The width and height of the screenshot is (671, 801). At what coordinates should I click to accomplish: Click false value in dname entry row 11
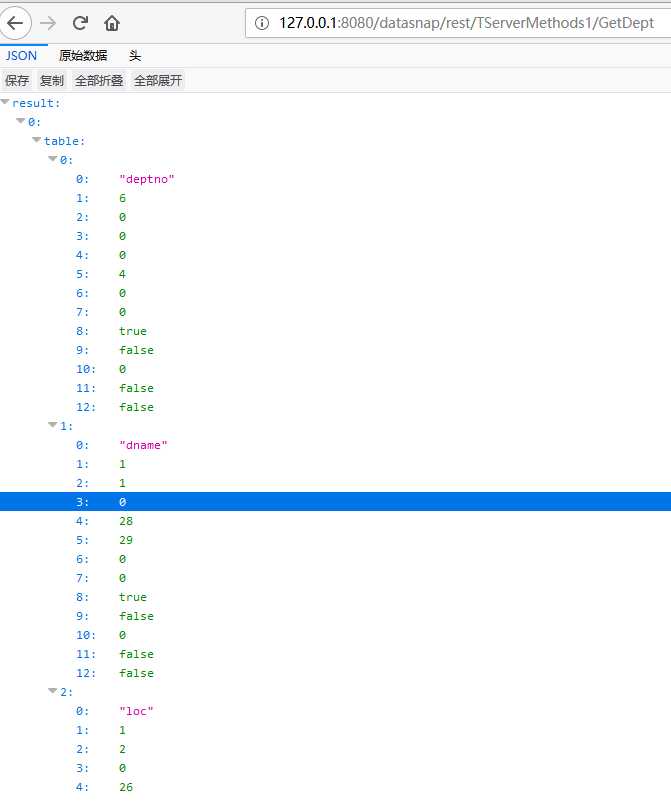[x=136, y=654]
